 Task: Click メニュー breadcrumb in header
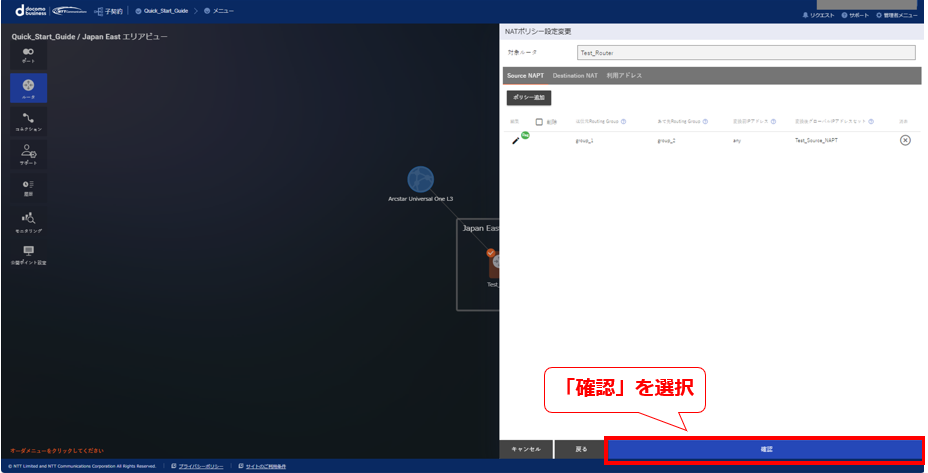point(219,11)
